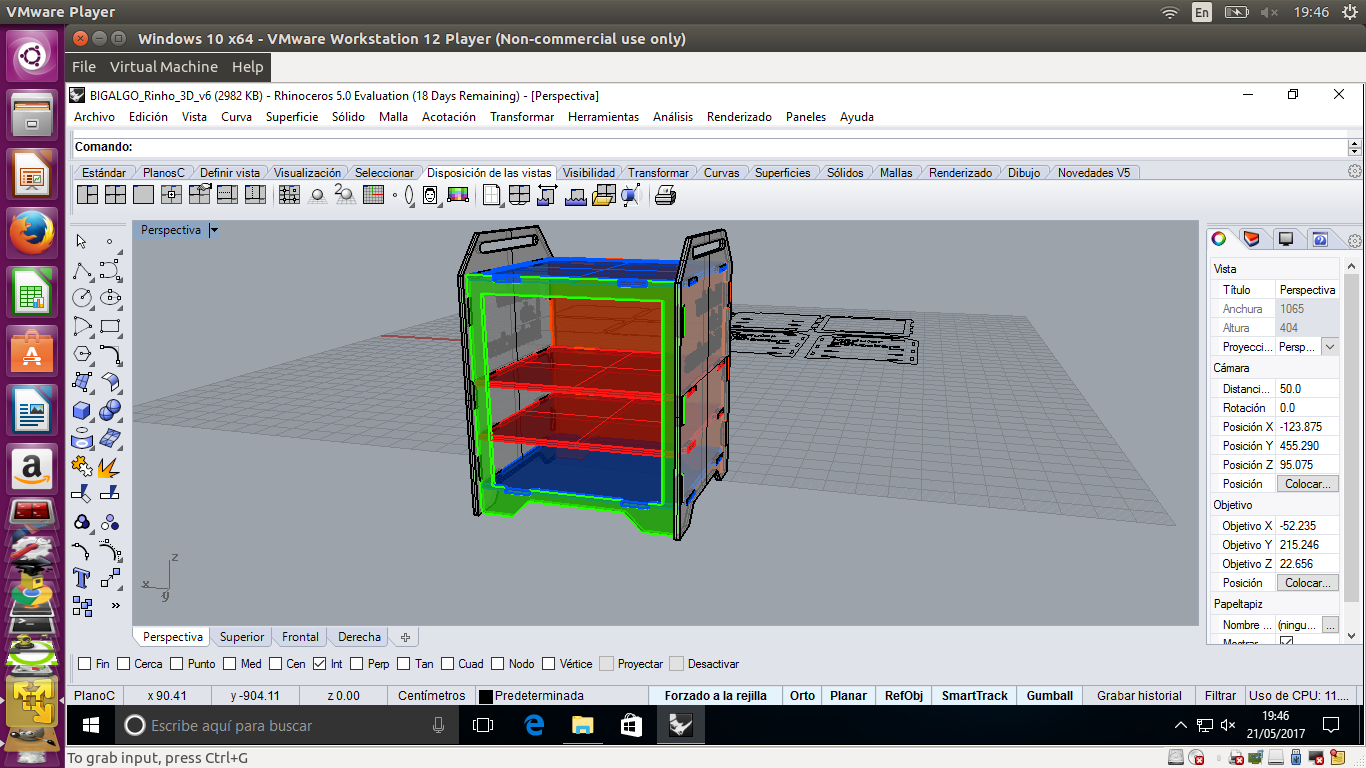Switch to the Superior viewport tab
Viewport: 1366px width, 768px height.
coord(242,637)
